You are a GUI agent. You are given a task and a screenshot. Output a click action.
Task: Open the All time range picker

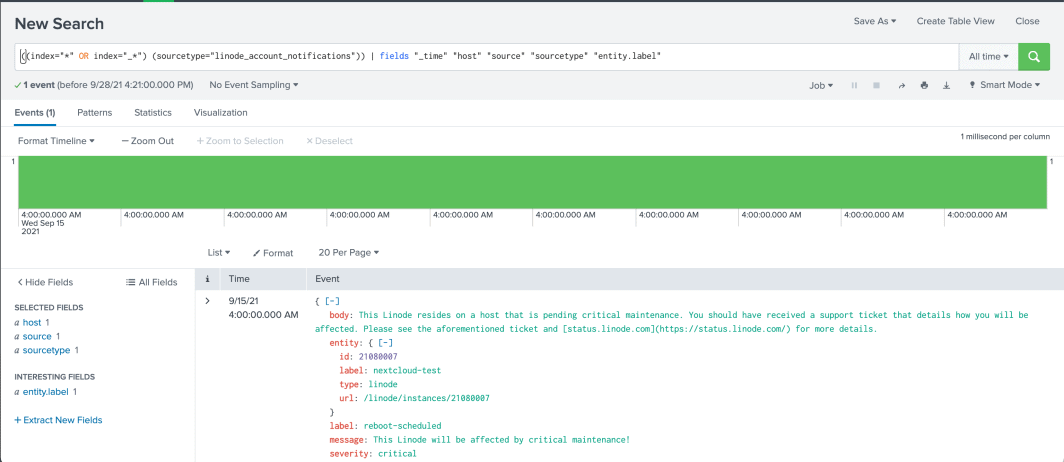pyautogui.click(x=987, y=56)
